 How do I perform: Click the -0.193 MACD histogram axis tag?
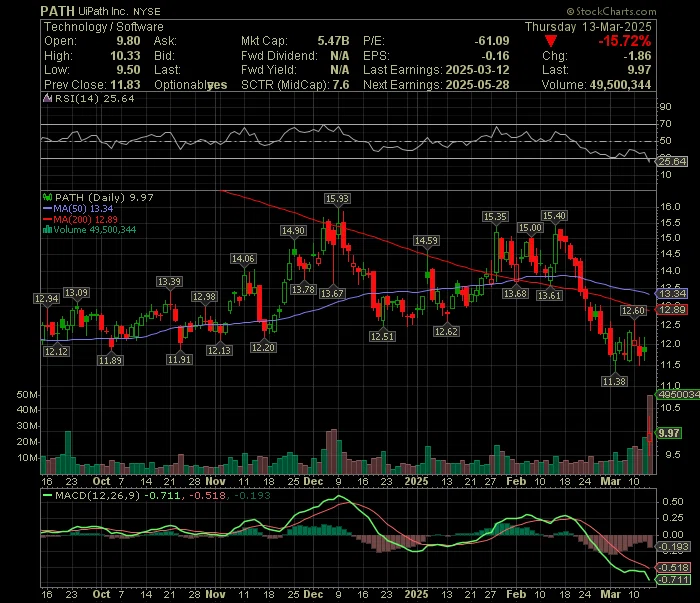point(673,547)
